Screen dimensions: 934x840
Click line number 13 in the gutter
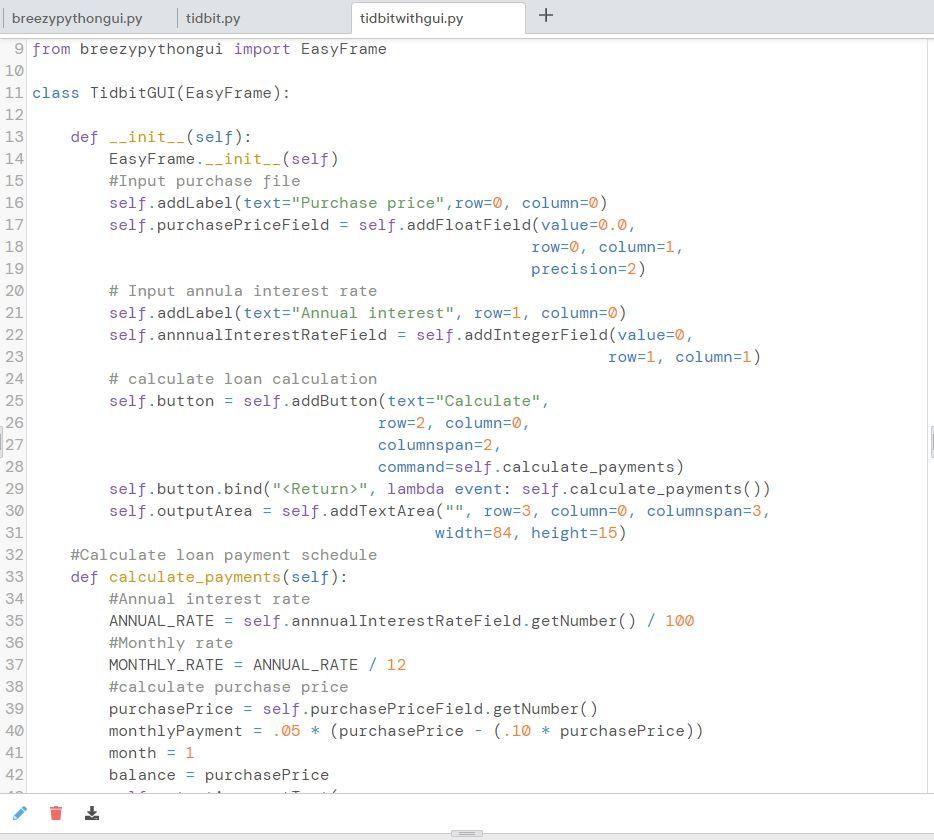tap(14, 137)
